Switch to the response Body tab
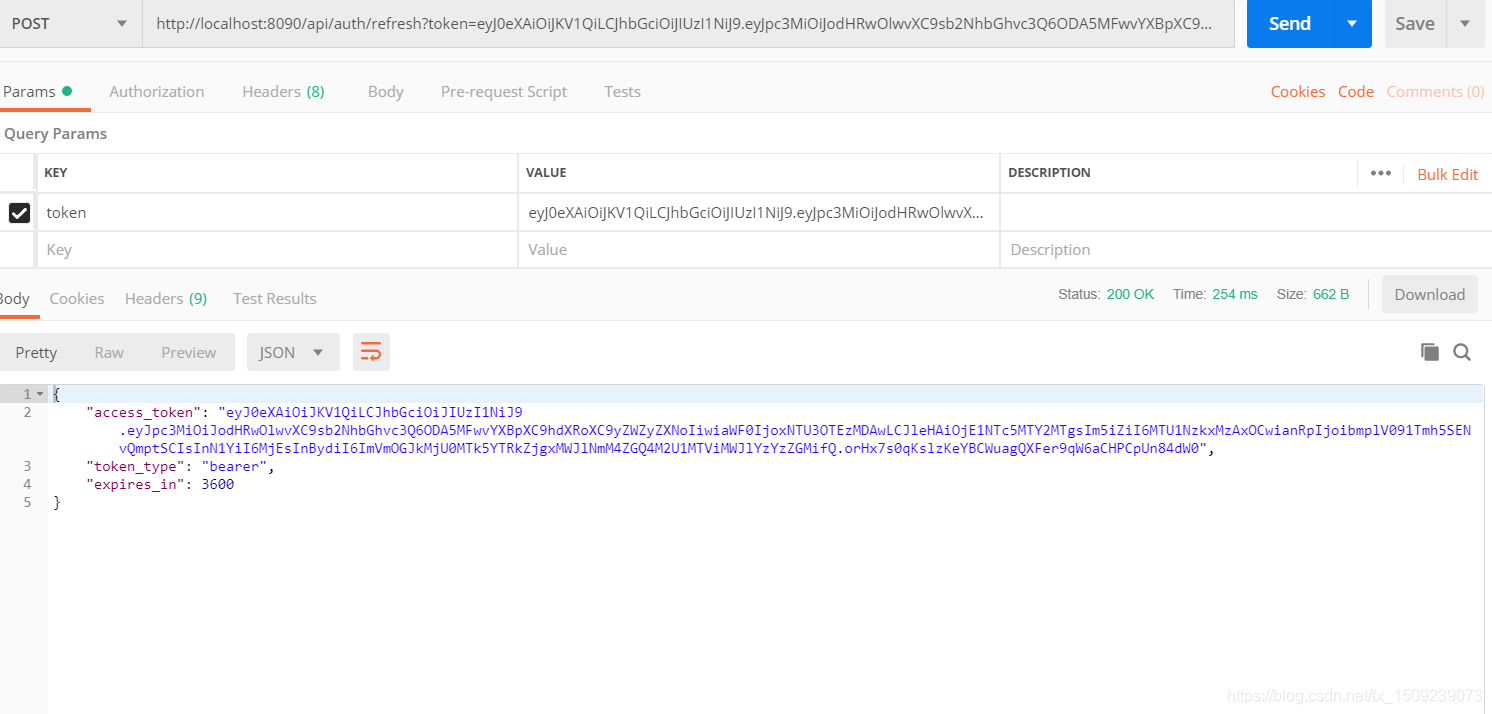 click(15, 298)
